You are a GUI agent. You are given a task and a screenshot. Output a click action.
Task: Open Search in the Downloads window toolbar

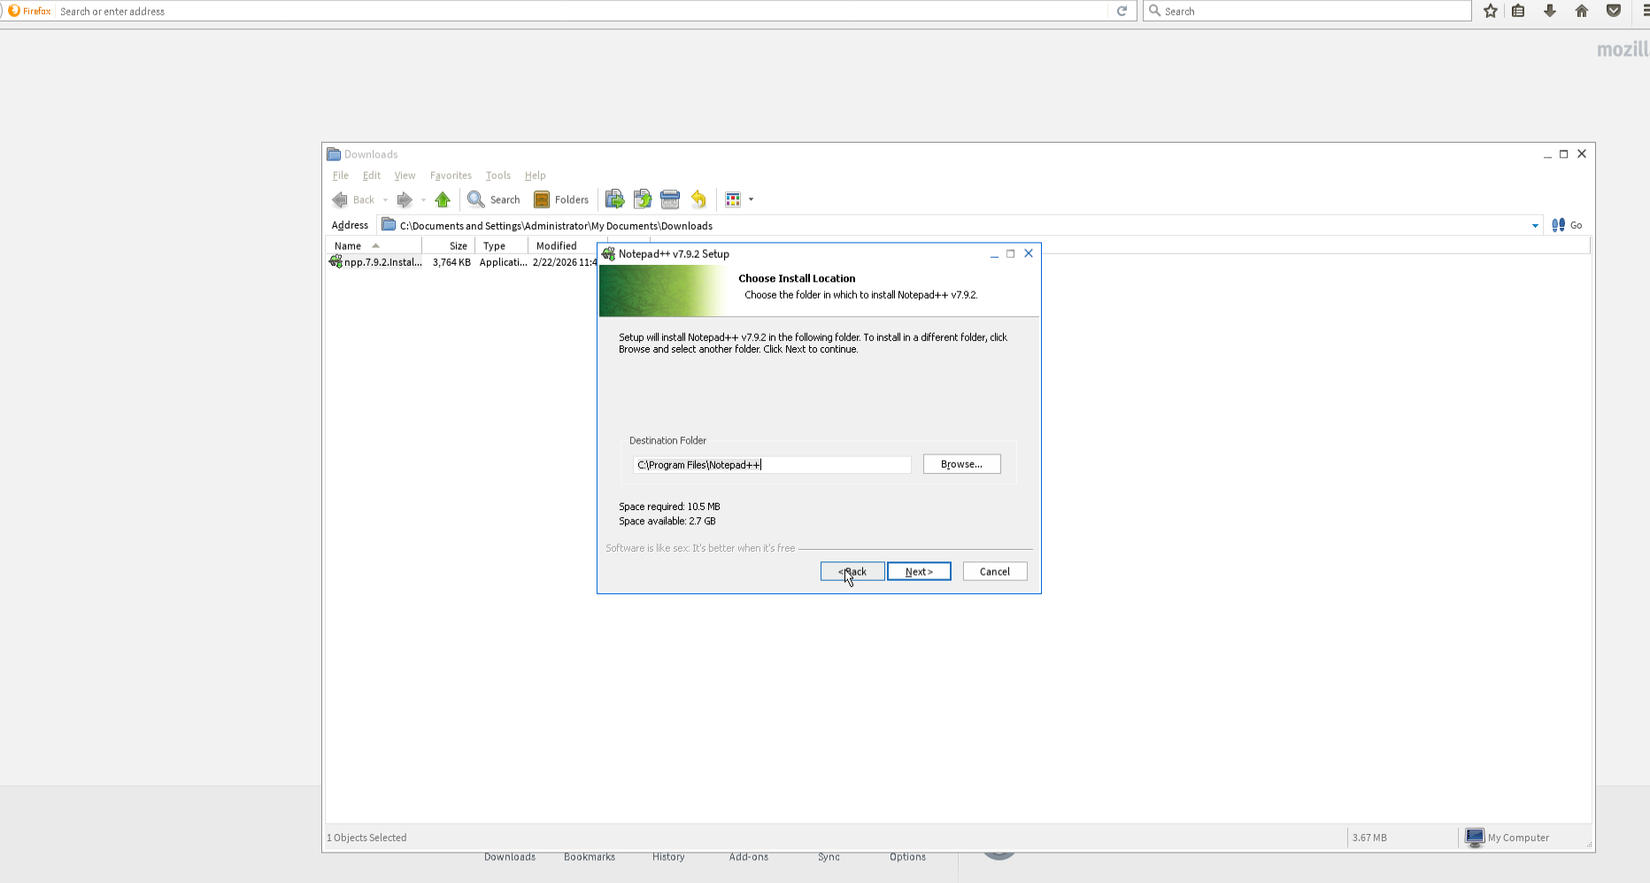pyautogui.click(x=494, y=200)
